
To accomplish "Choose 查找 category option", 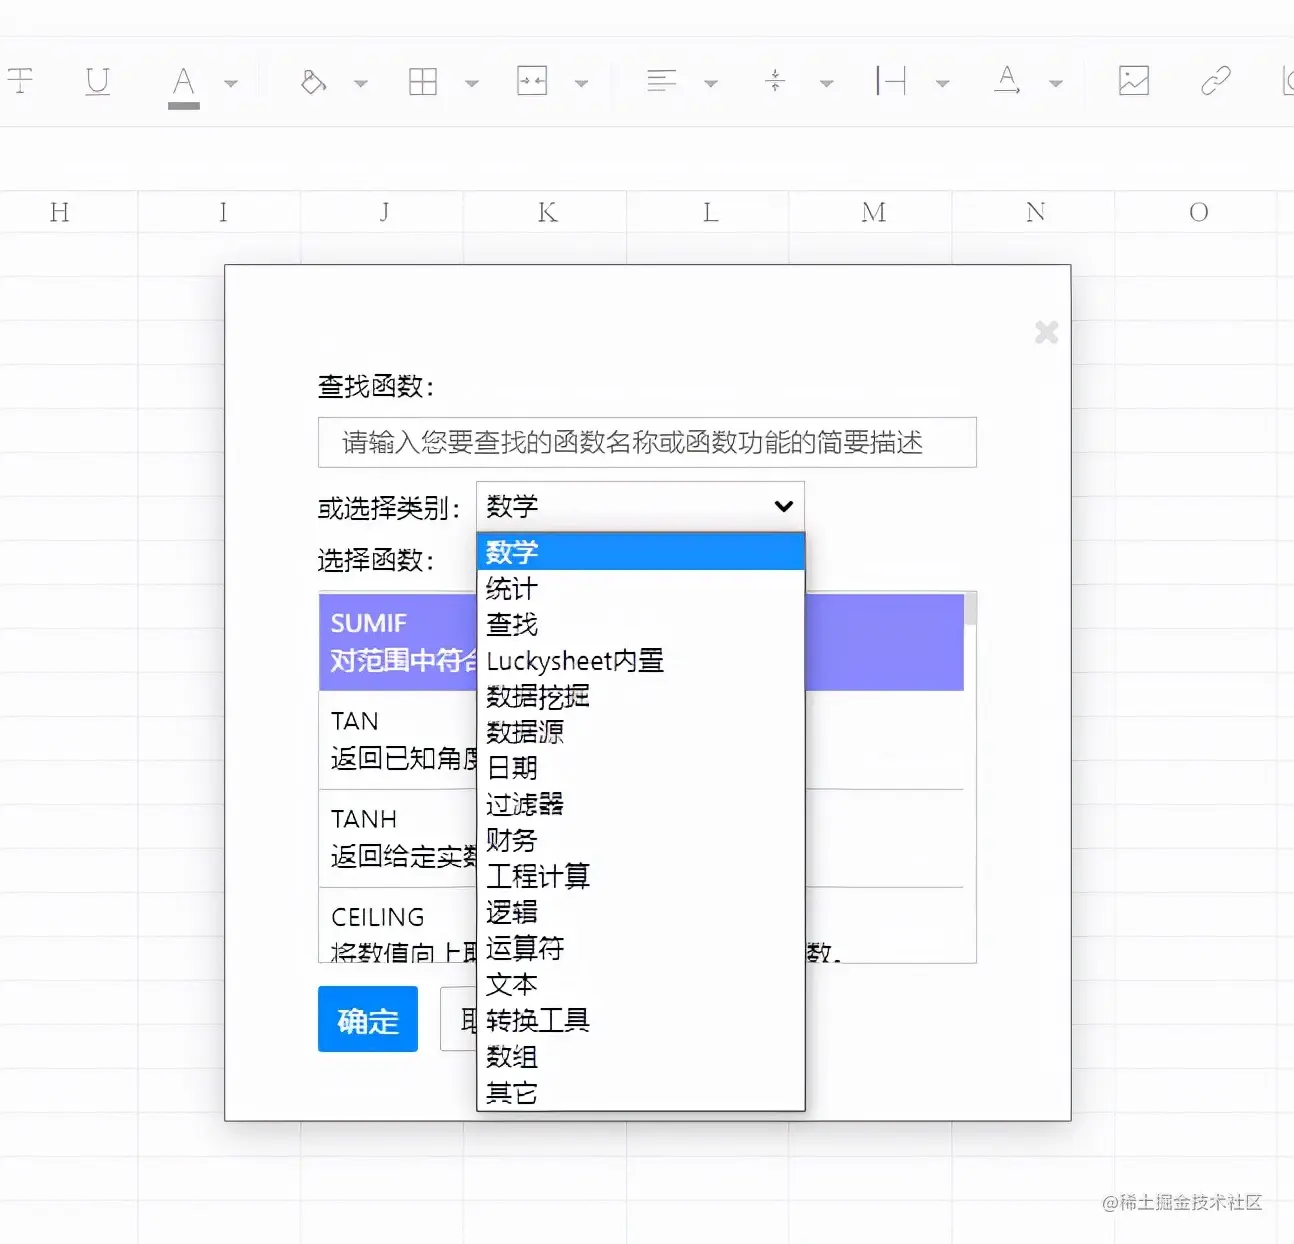I will pyautogui.click(x=641, y=624).
